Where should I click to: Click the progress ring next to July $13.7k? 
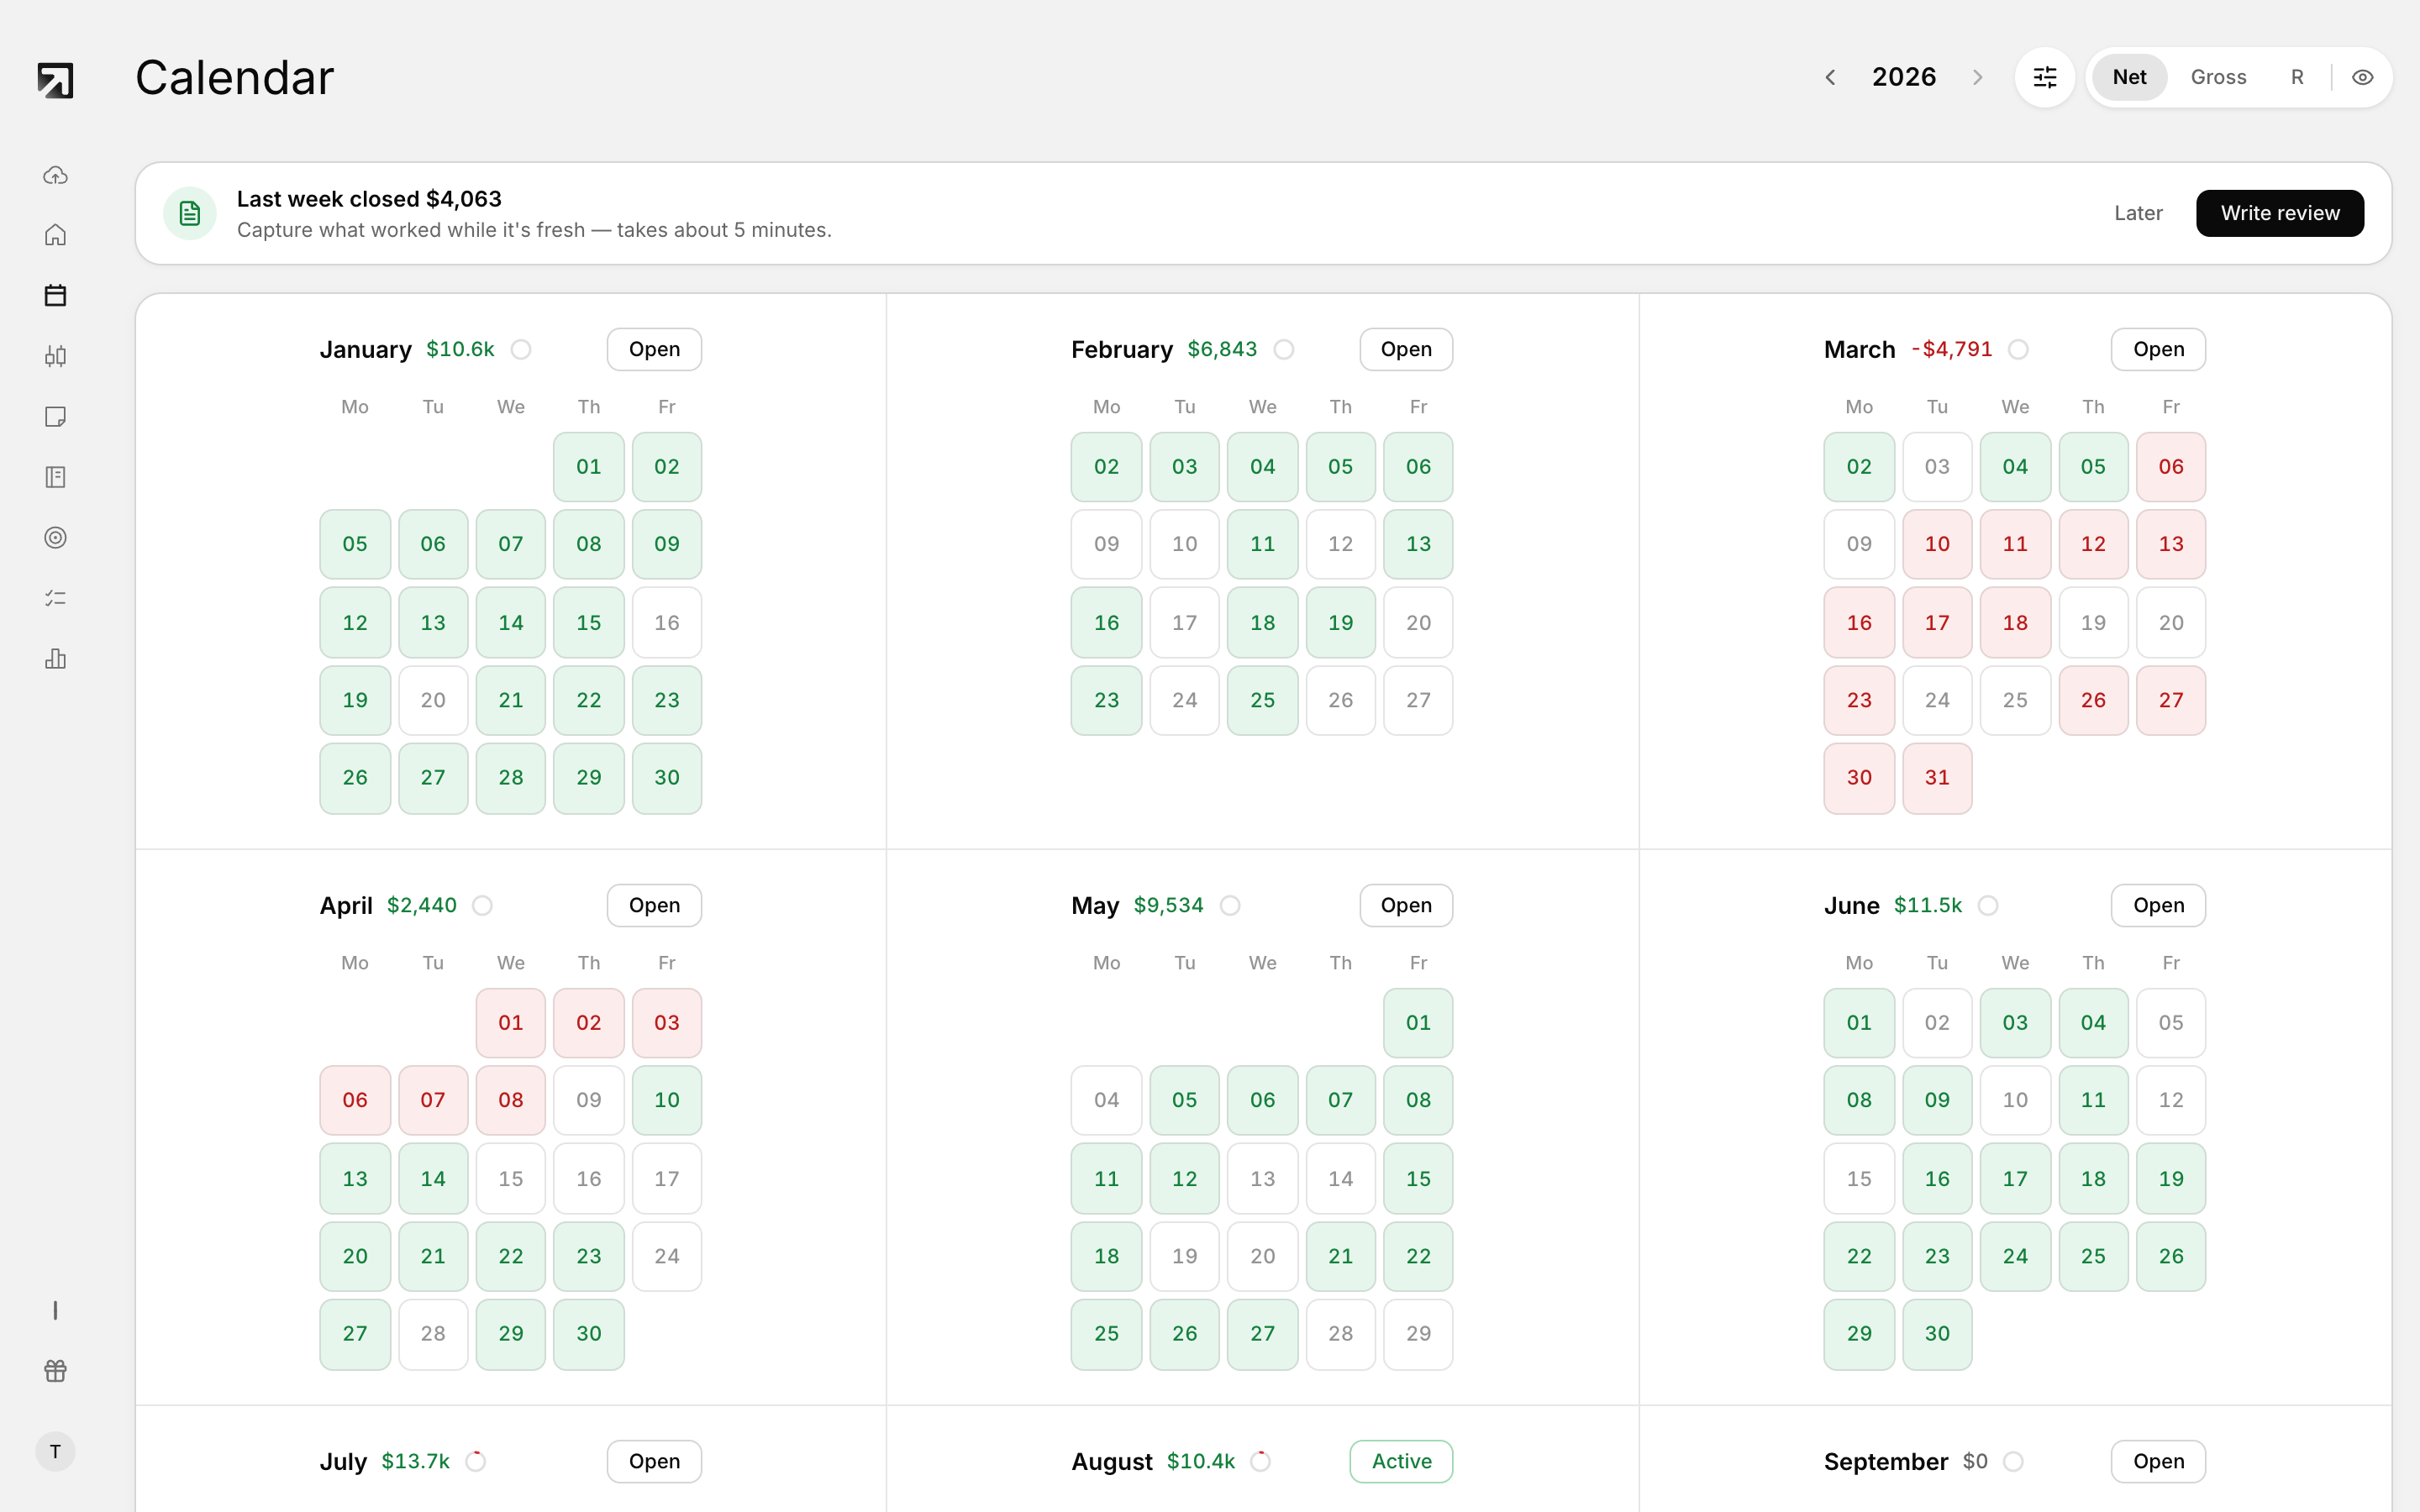point(476,1462)
